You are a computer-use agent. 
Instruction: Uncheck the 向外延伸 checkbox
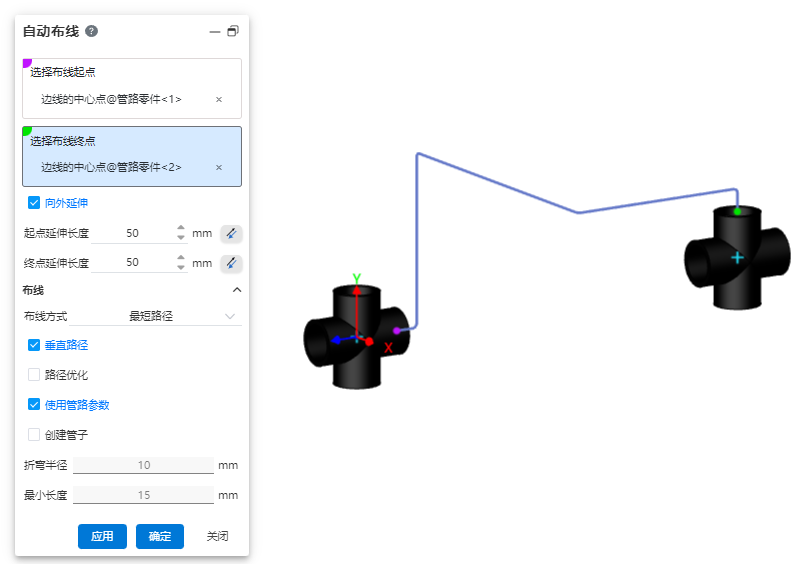tap(34, 203)
